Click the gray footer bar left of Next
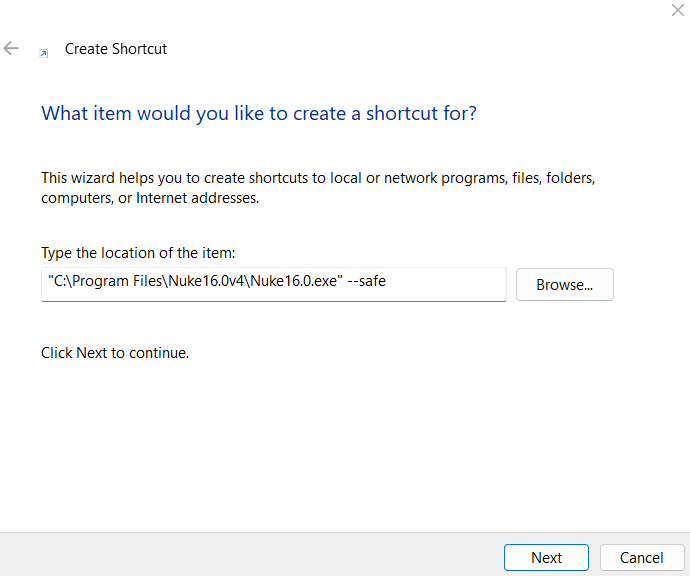Viewport: 690px width, 576px height. point(250,555)
